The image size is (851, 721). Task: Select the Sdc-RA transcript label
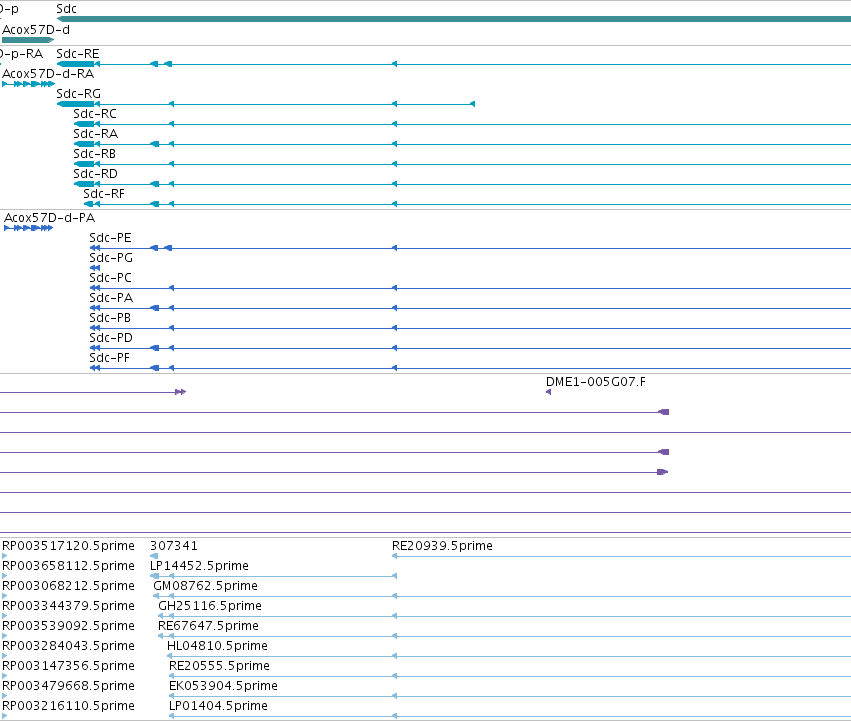pyautogui.click(x=96, y=134)
